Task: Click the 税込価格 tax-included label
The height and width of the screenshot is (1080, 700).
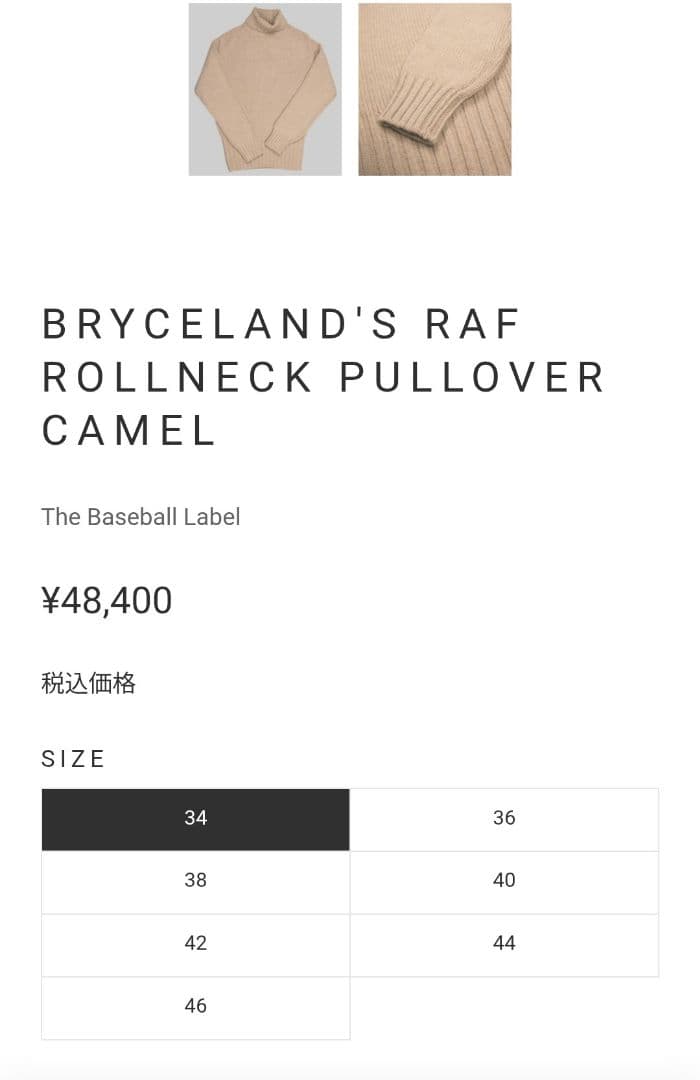Action: click(x=88, y=684)
